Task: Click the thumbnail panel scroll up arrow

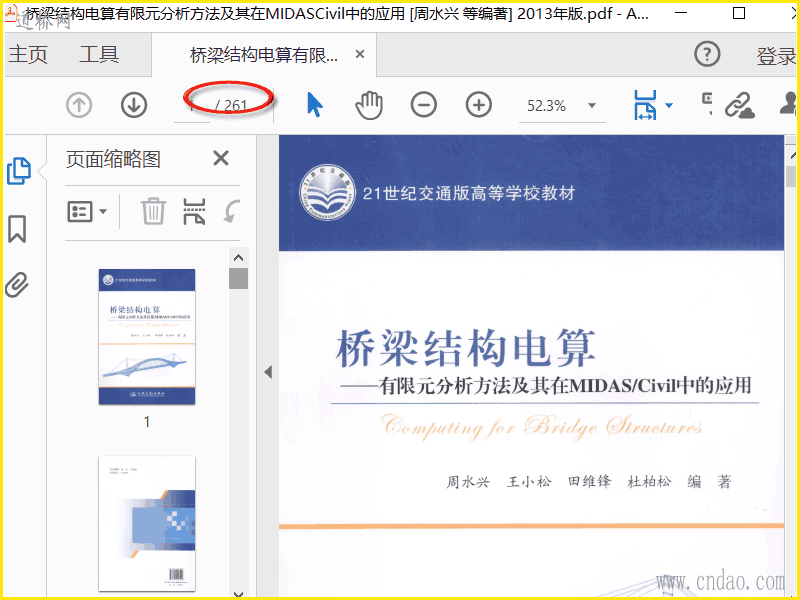Action: [238, 258]
